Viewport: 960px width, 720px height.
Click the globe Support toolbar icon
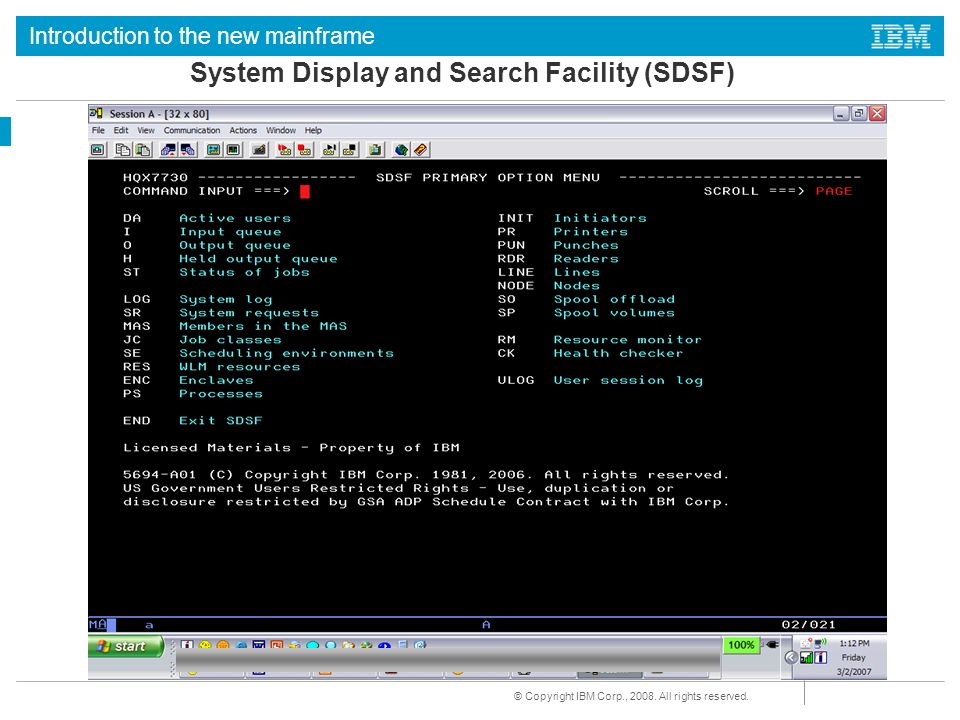click(401, 149)
